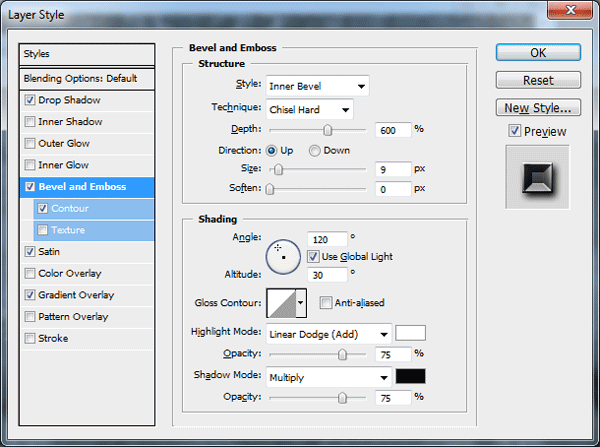Click the layer style preview thumbnail
This screenshot has width=600, height=447.
point(537,177)
